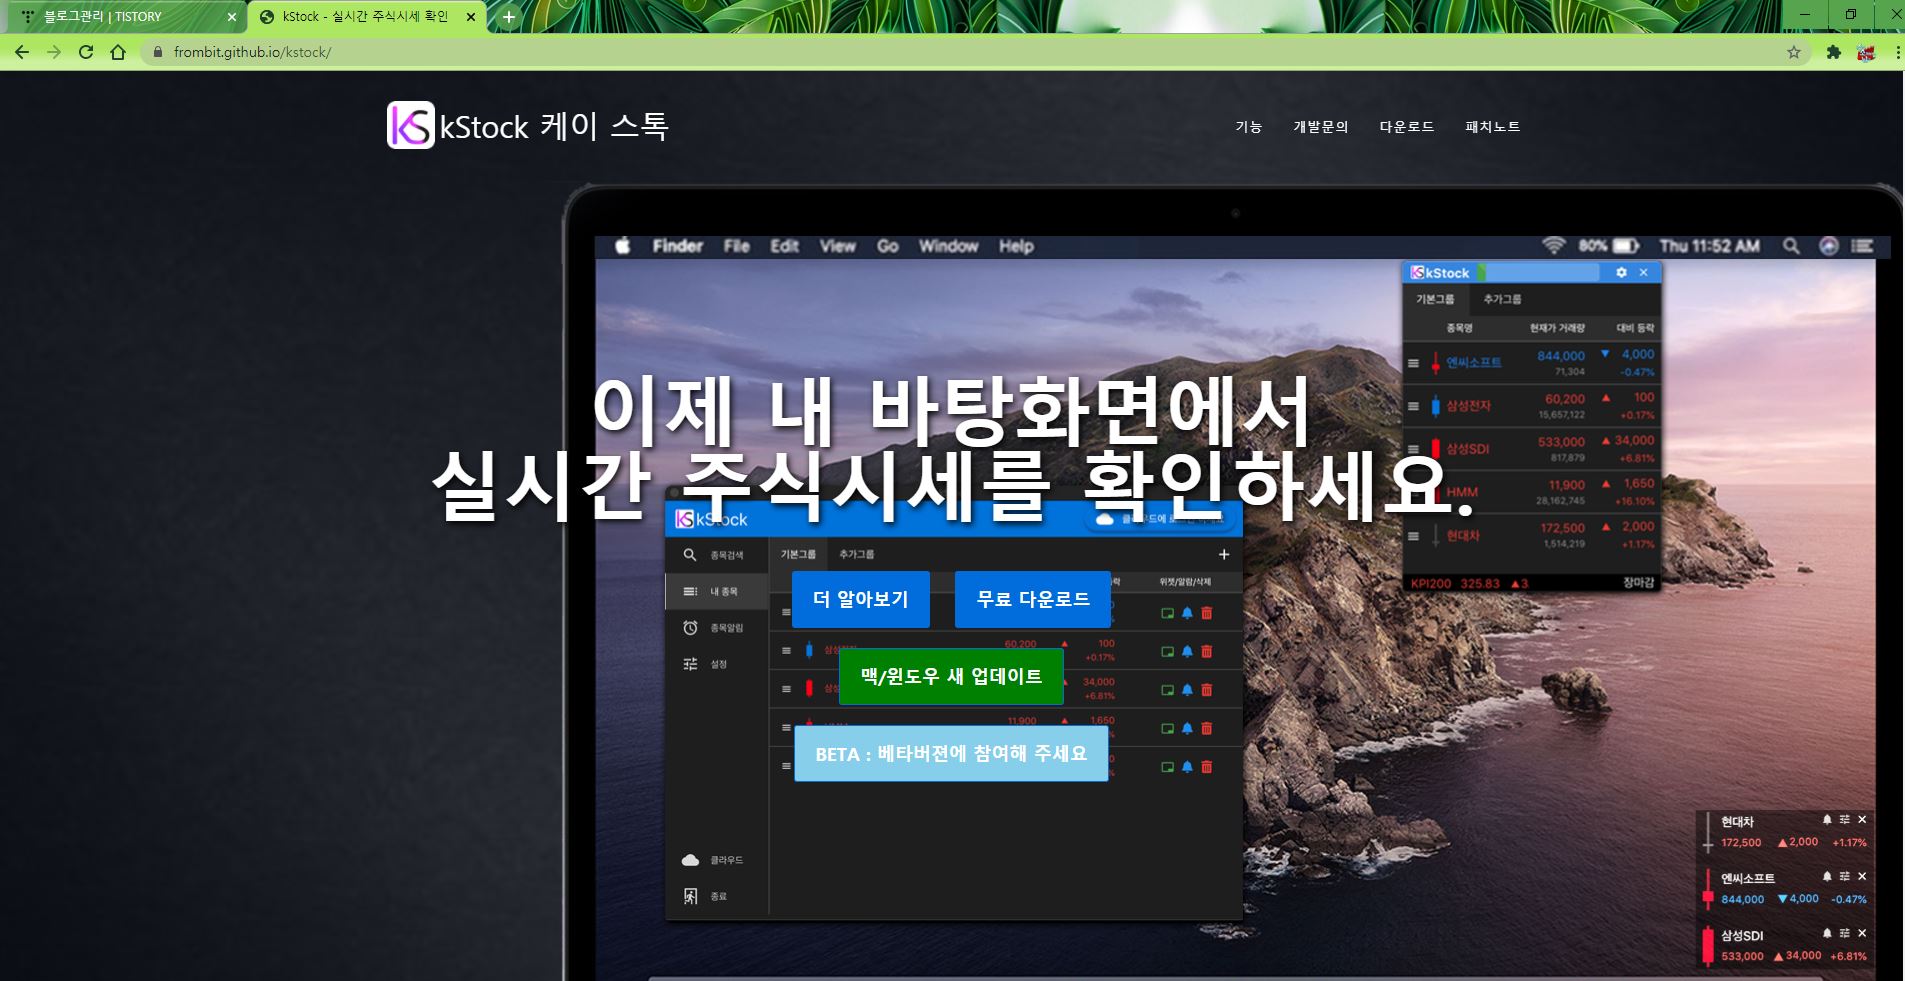The height and width of the screenshot is (981, 1905).
Task: Click the 클라우드 cloud icon in sidebar
Action: pyautogui.click(x=690, y=860)
